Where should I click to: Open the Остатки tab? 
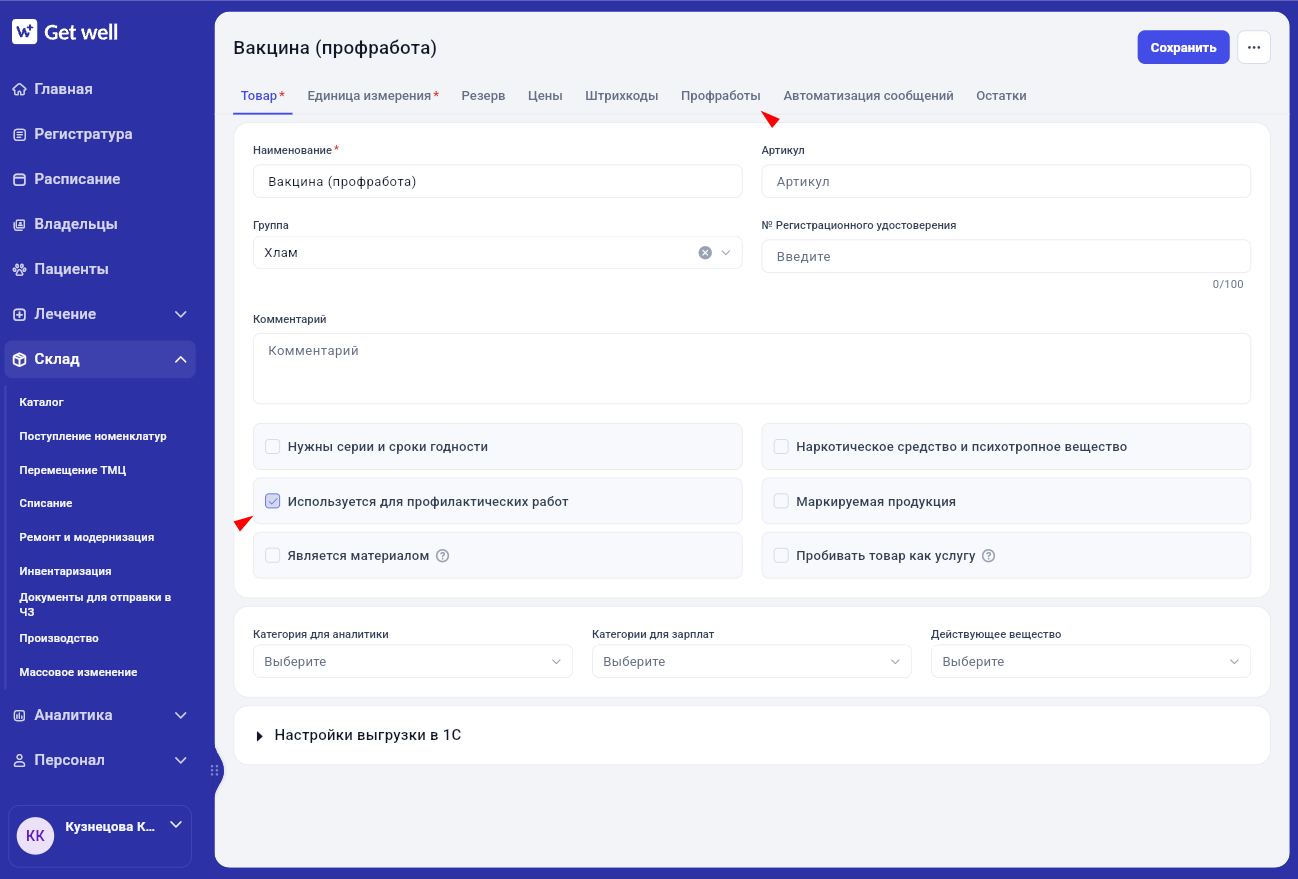[x=1001, y=96]
